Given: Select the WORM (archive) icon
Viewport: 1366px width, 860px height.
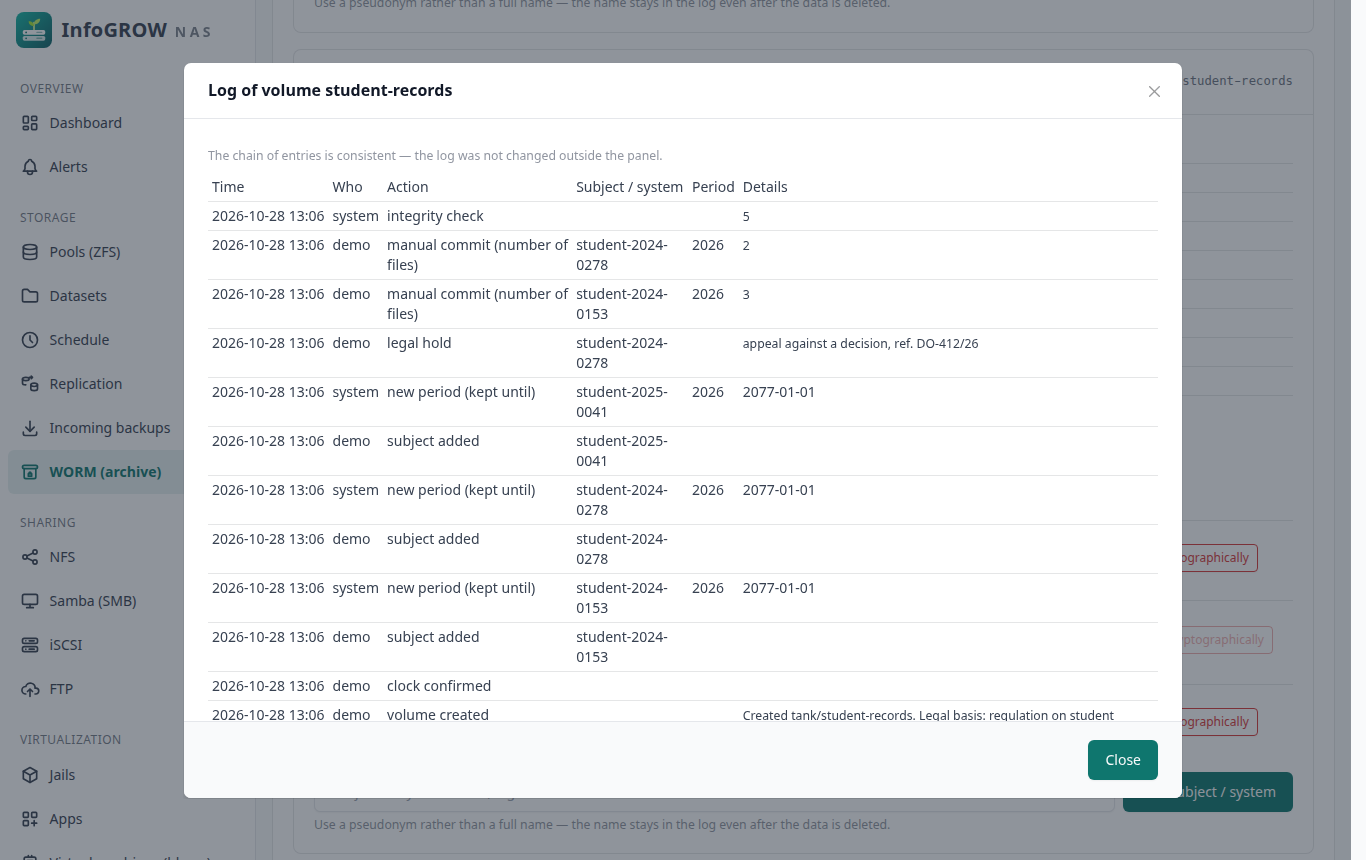Looking at the screenshot, I should click(30, 472).
